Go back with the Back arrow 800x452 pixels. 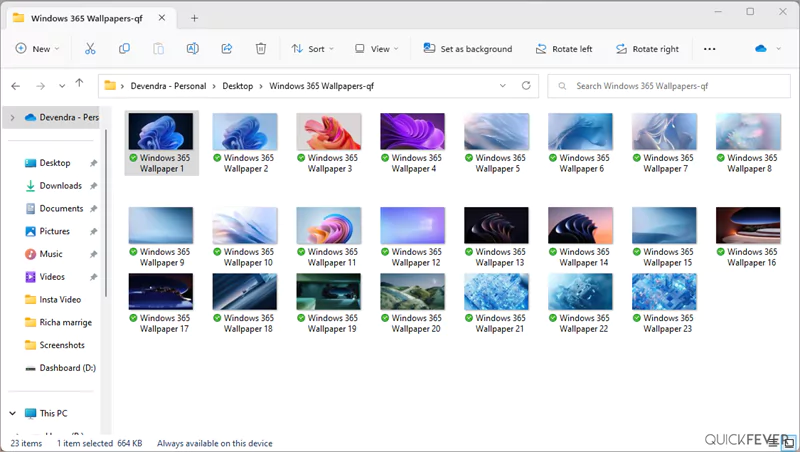point(16,86)
